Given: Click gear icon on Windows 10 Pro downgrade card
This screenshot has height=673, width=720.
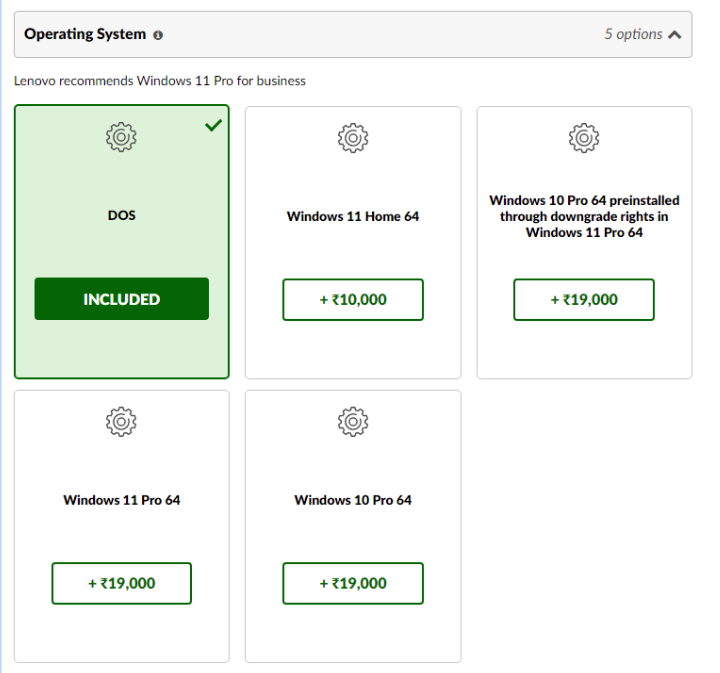Looking at the screenshot, I should click(x=584, y=137).
